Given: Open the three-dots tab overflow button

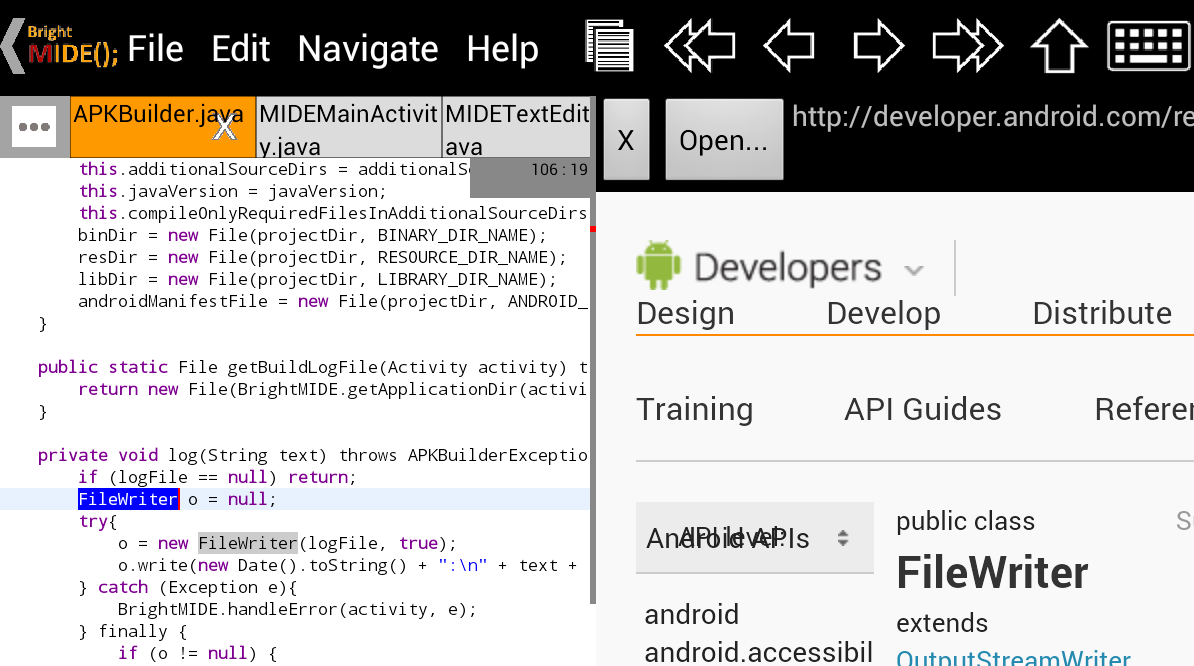Looking at the screenshot, I should pyautogui.click(x=35, y=127).
